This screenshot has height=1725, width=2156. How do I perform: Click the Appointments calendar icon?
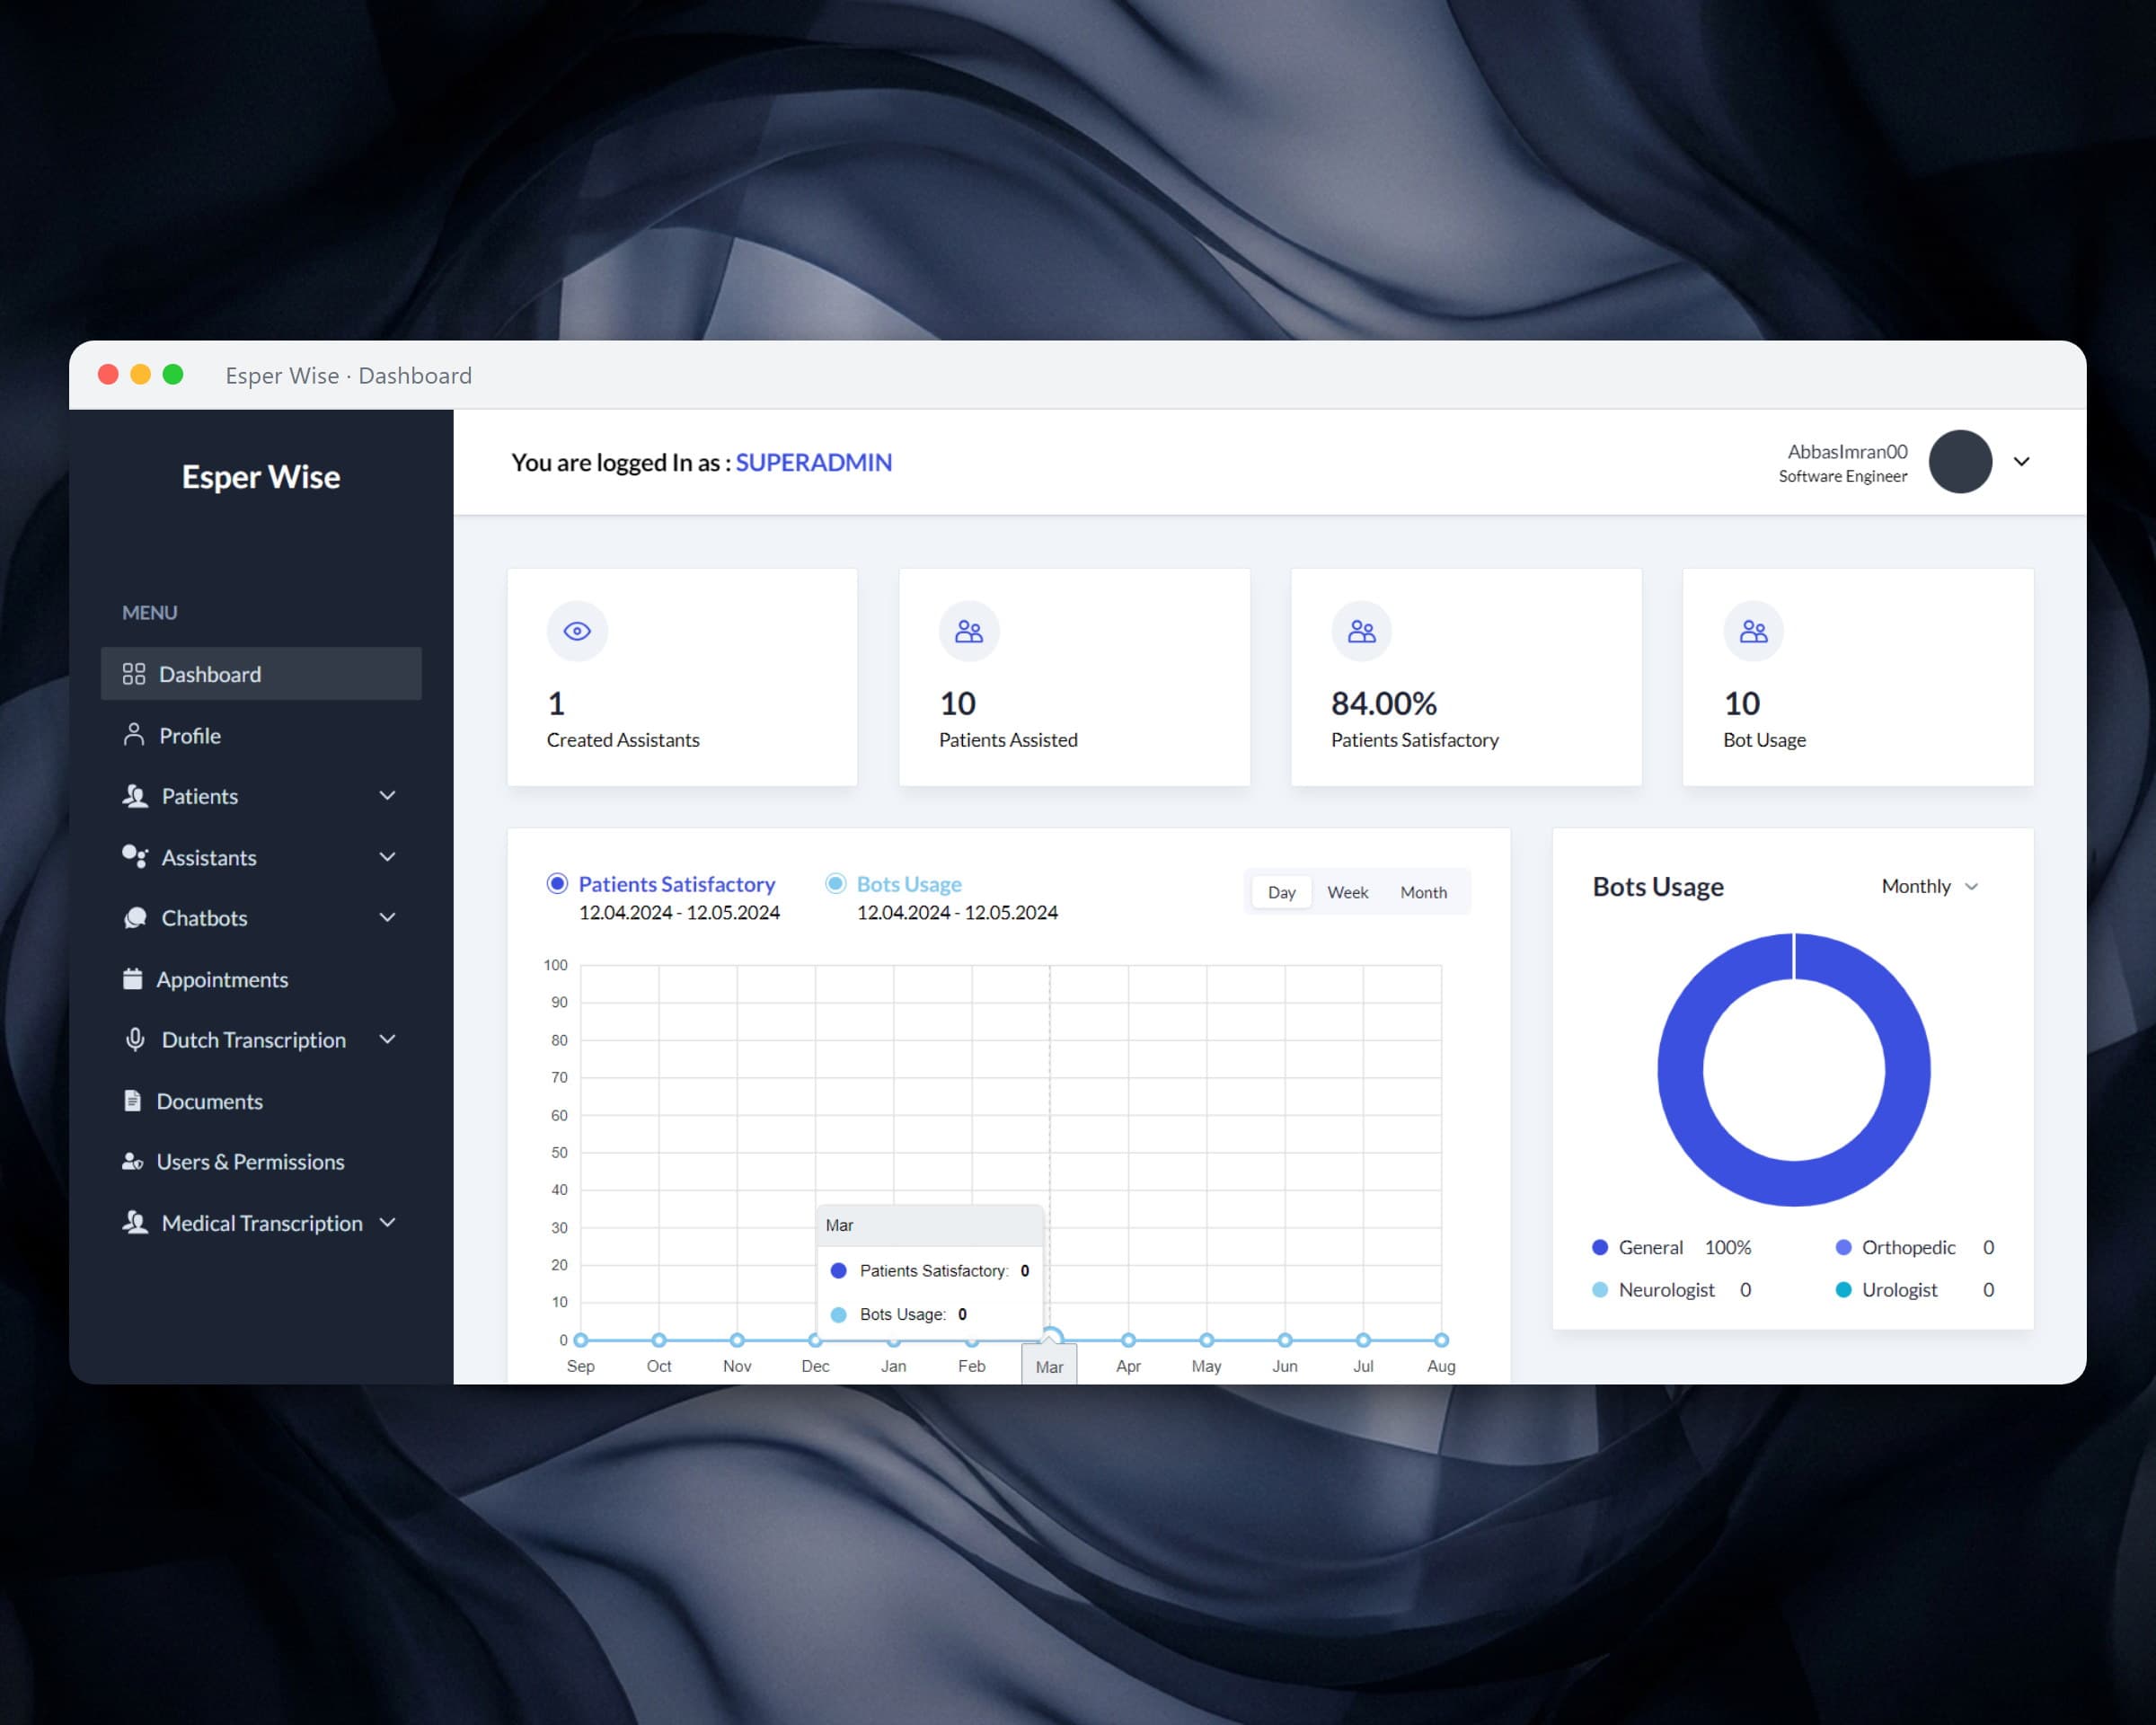132,979
